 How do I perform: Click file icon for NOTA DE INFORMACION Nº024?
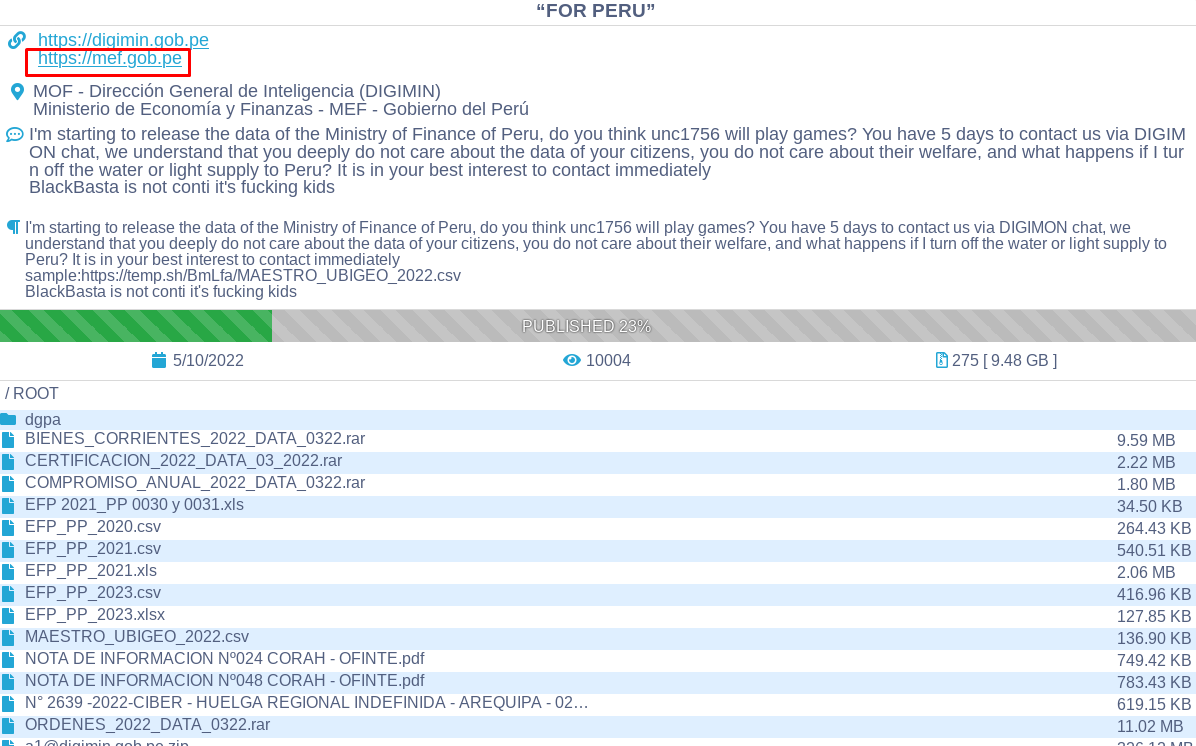tap(8, 660)
